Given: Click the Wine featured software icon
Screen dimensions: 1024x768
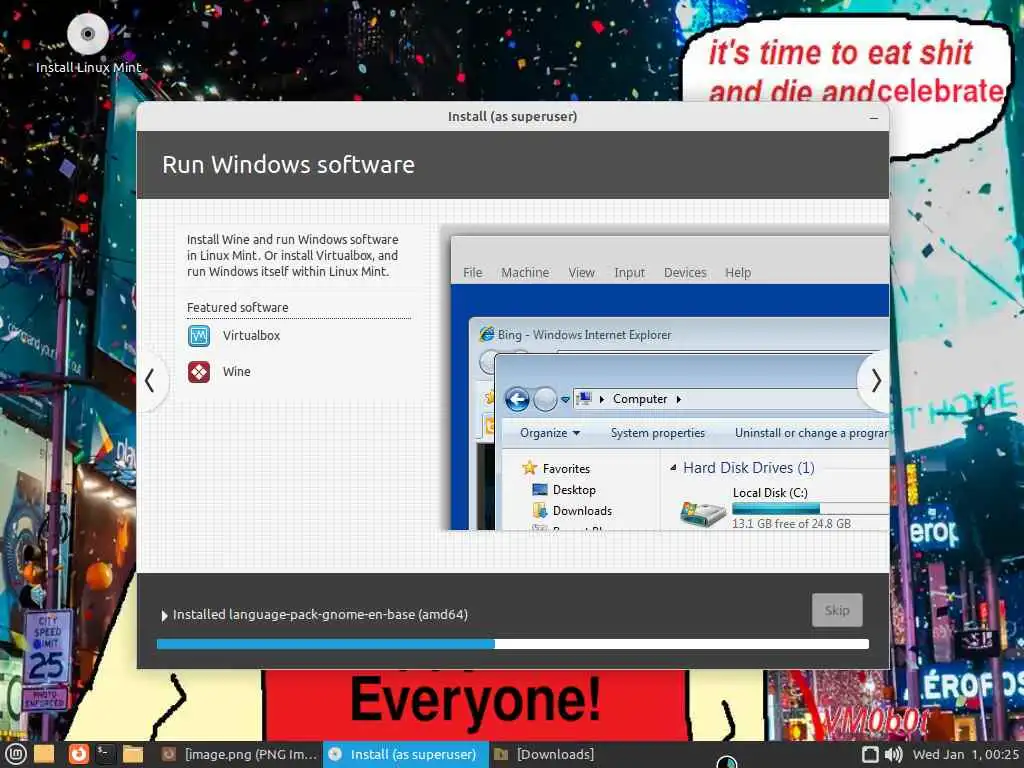Looking at the screenshot, I should 199,372.
